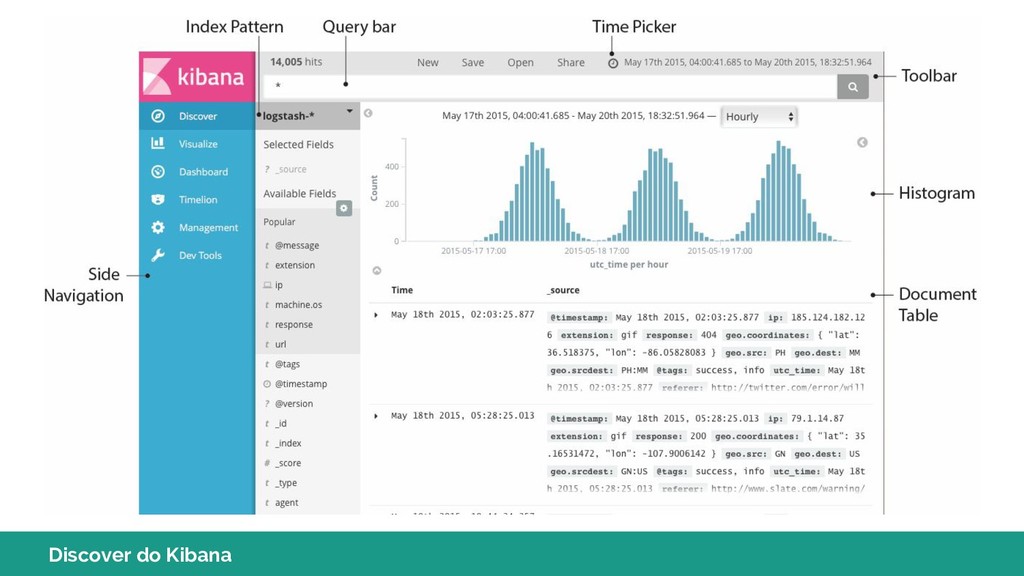Click the _score number field icon

click(267, 463)
